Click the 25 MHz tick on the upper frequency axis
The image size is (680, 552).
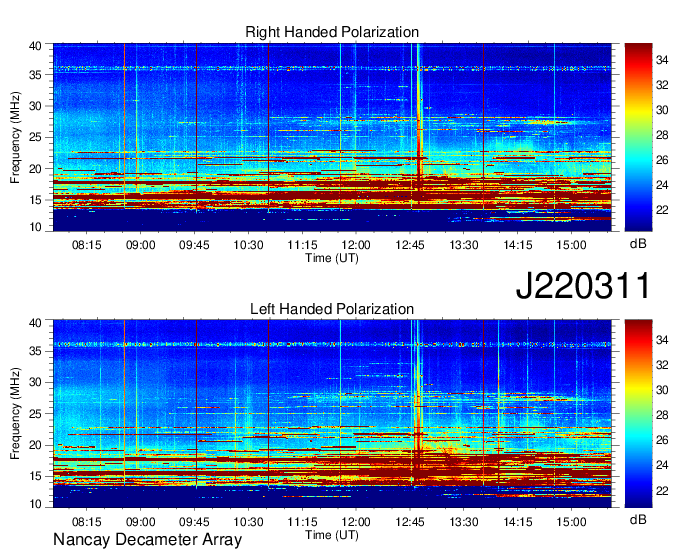[x=35, y=137]
